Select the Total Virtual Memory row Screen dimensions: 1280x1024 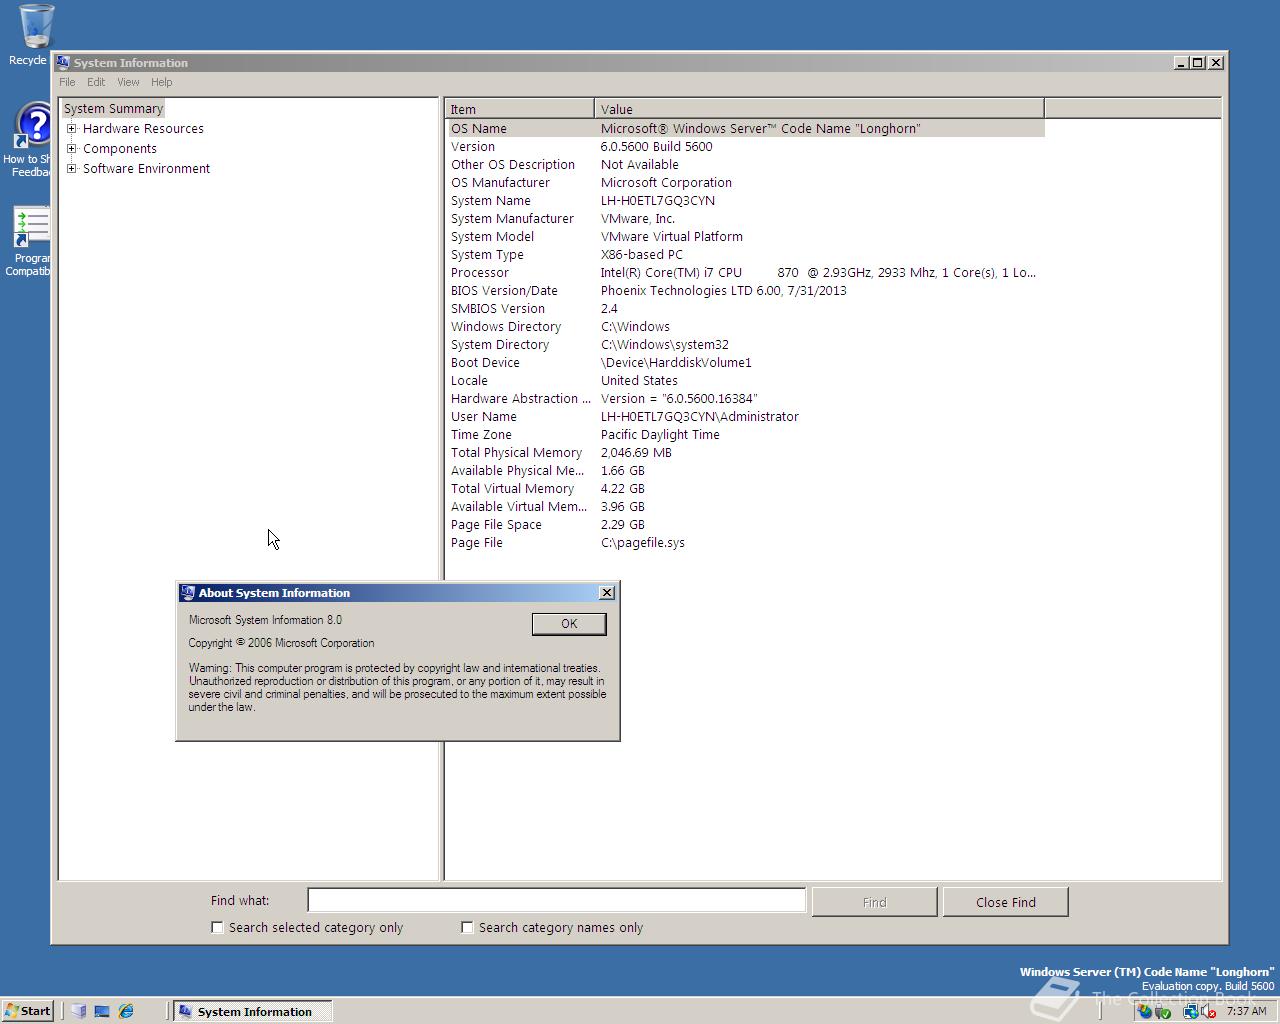click(745, 488)
